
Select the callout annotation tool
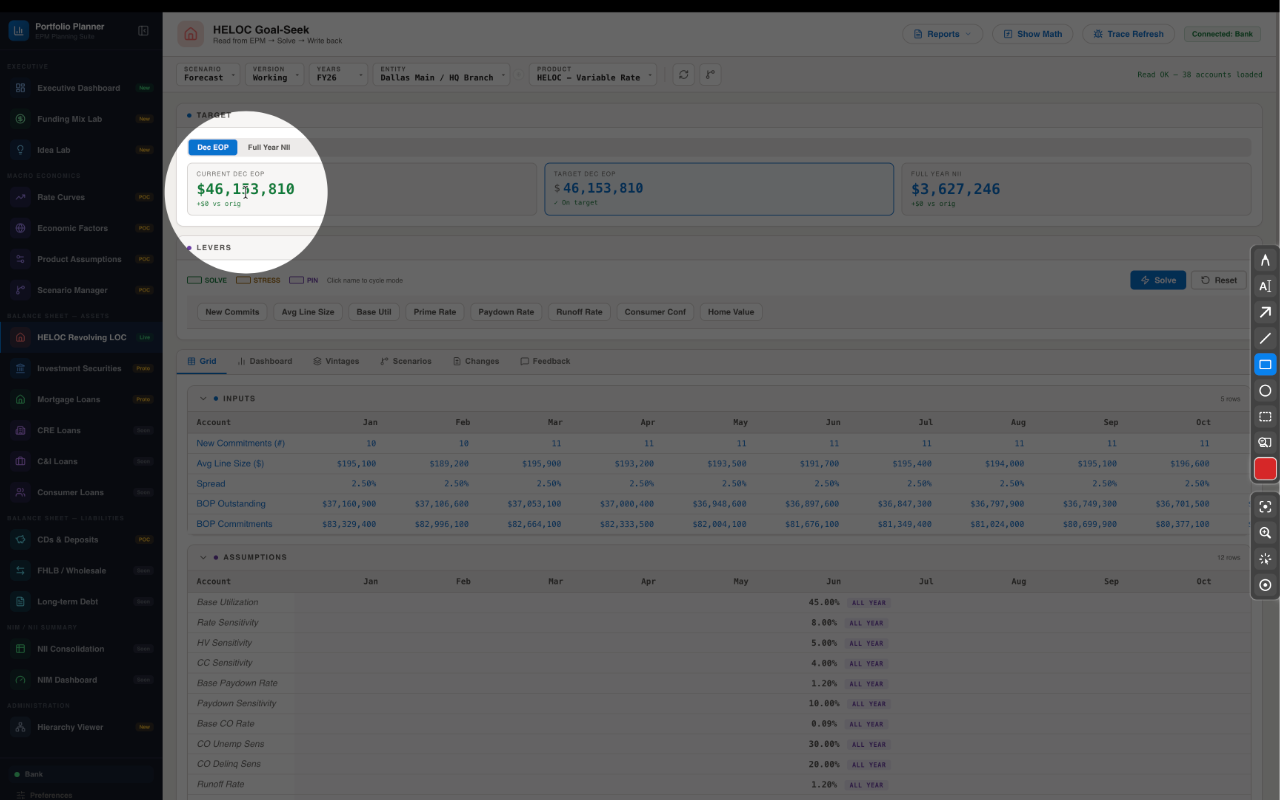click(1265, 442)
